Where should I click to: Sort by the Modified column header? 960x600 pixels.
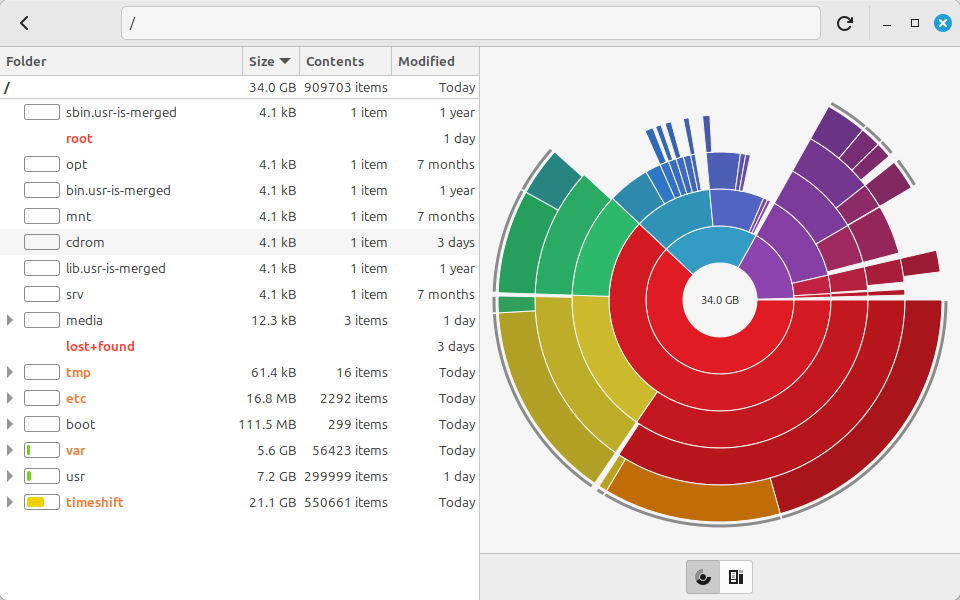(435, 61)
